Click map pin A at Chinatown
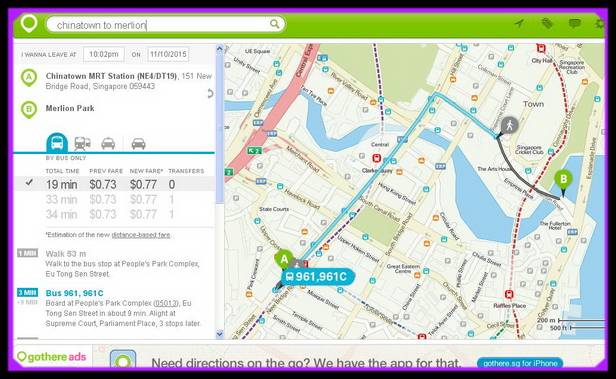The width and height of the screenshot is (616, 379). coord(284,260)
